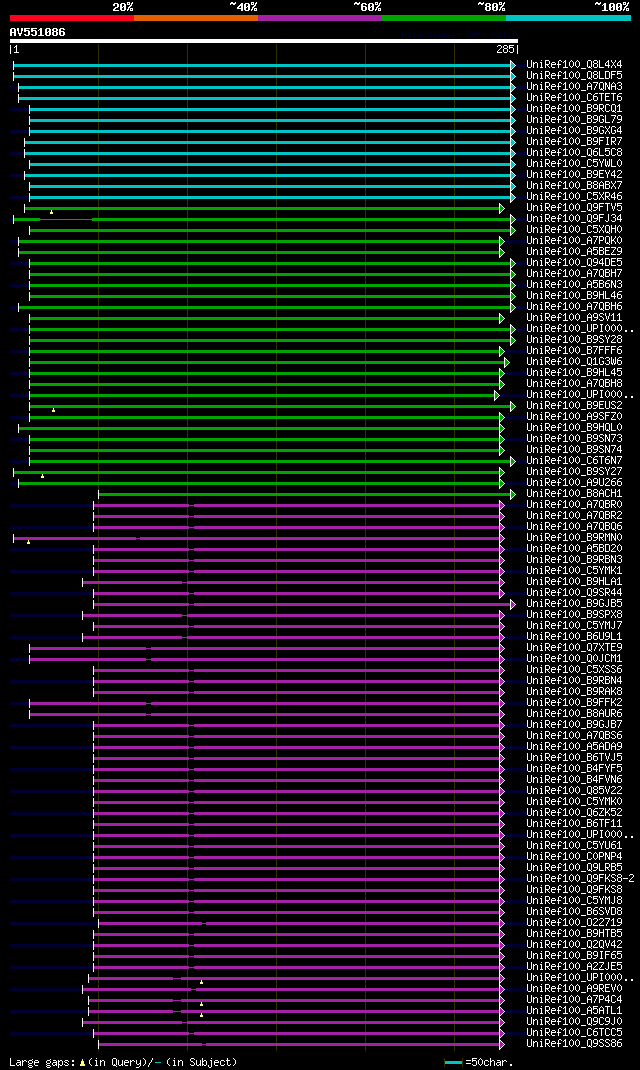Click the yellow gap marker under Q9FTV5 alignment
640x1070 pixels.
tap(51, 212)
